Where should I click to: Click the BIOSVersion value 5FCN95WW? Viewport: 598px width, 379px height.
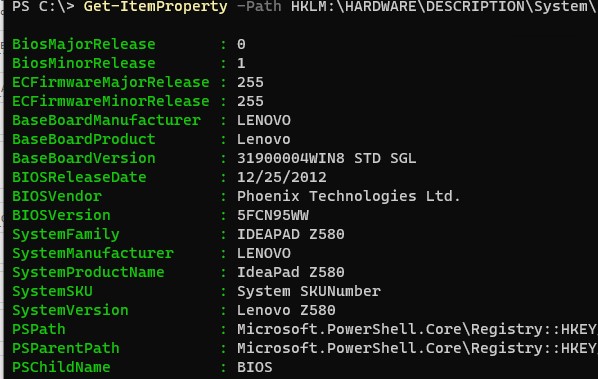coord(273,215)
